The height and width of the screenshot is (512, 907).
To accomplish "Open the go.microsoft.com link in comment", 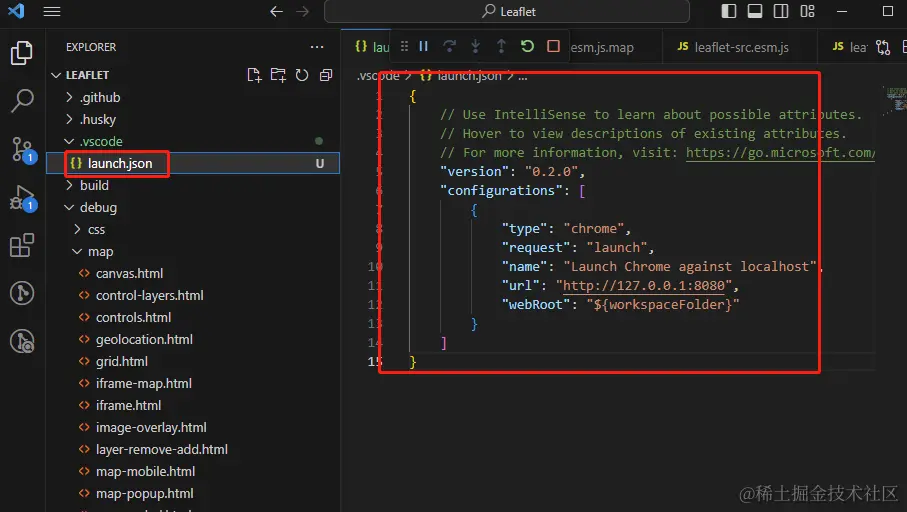I will [780, 152].
